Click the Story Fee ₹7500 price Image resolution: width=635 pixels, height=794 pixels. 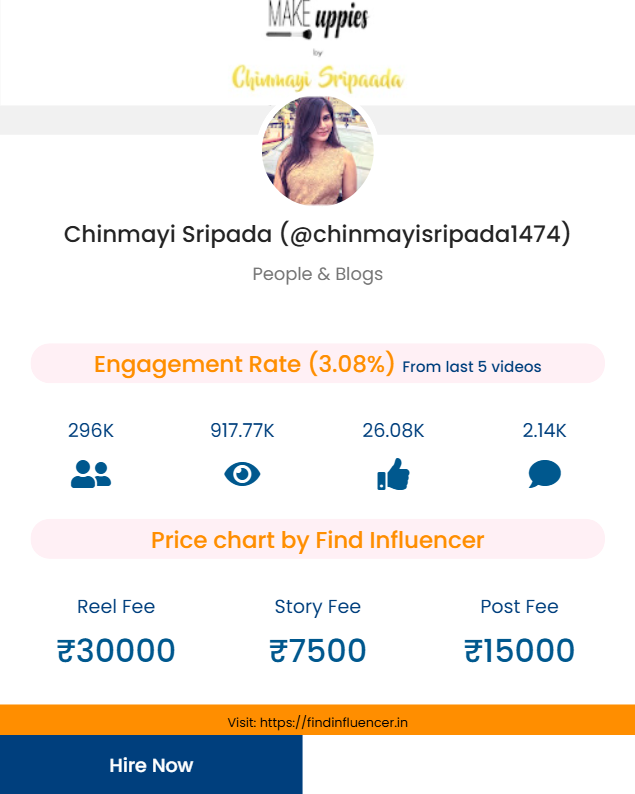click(x=317, y=651)
